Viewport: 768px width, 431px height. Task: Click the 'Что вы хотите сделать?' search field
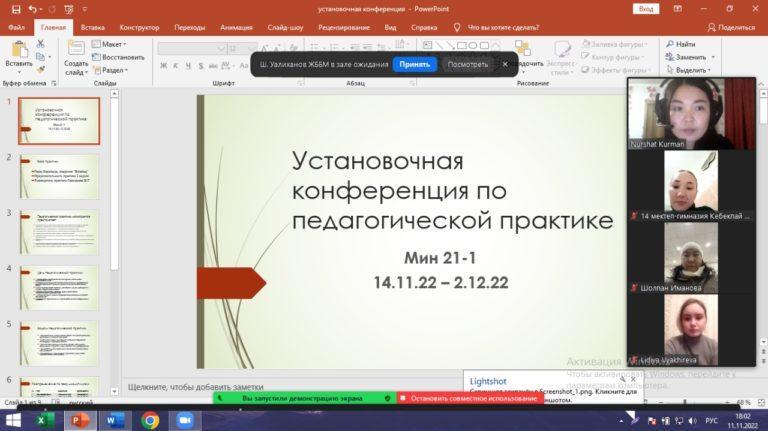pos(503,27)
